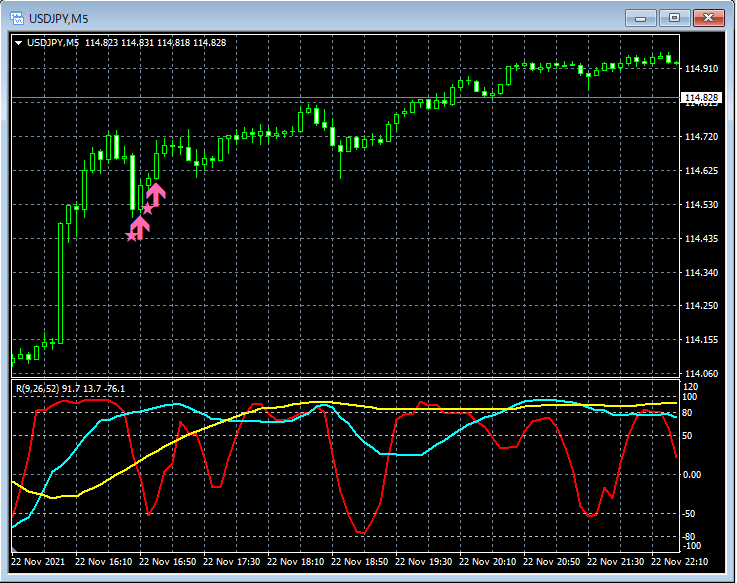Close the USDJPY,M5 chart window

click(707, 18)
